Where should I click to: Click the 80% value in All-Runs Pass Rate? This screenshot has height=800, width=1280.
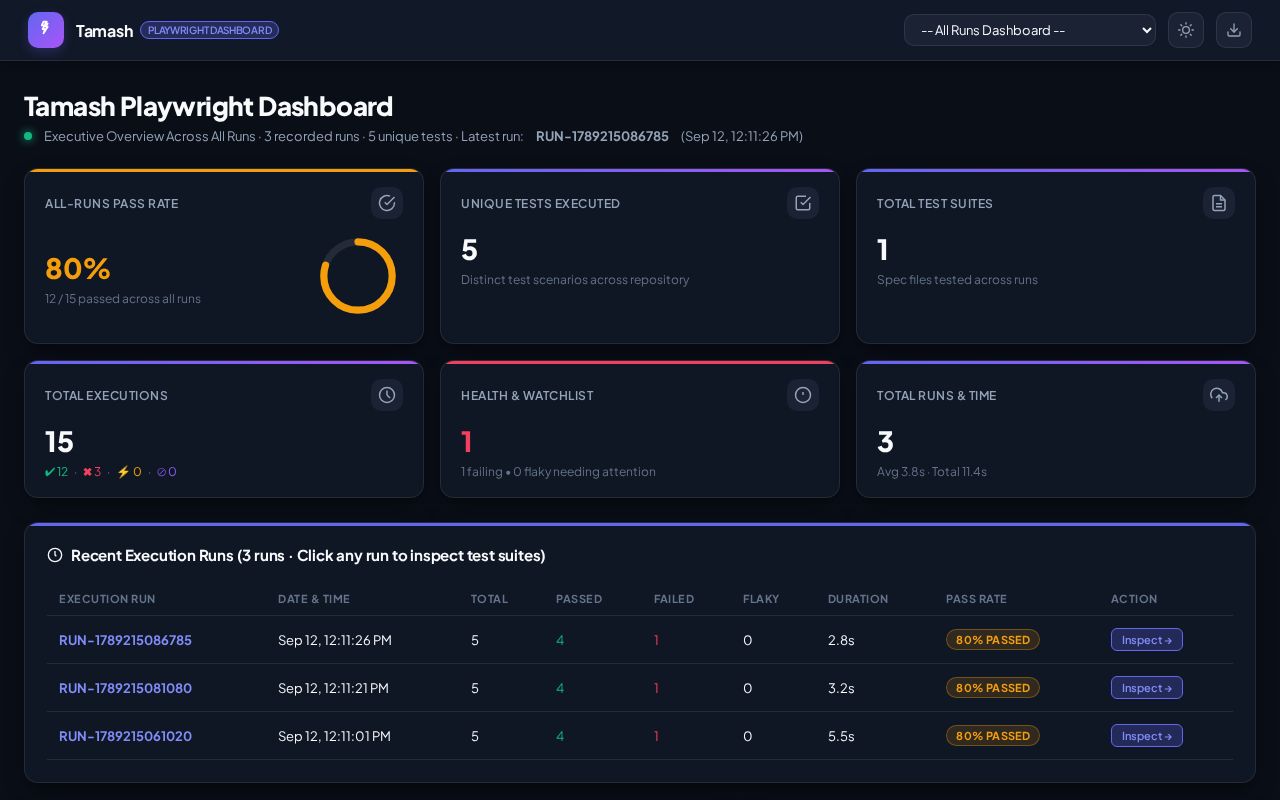(x=78, y=268)
